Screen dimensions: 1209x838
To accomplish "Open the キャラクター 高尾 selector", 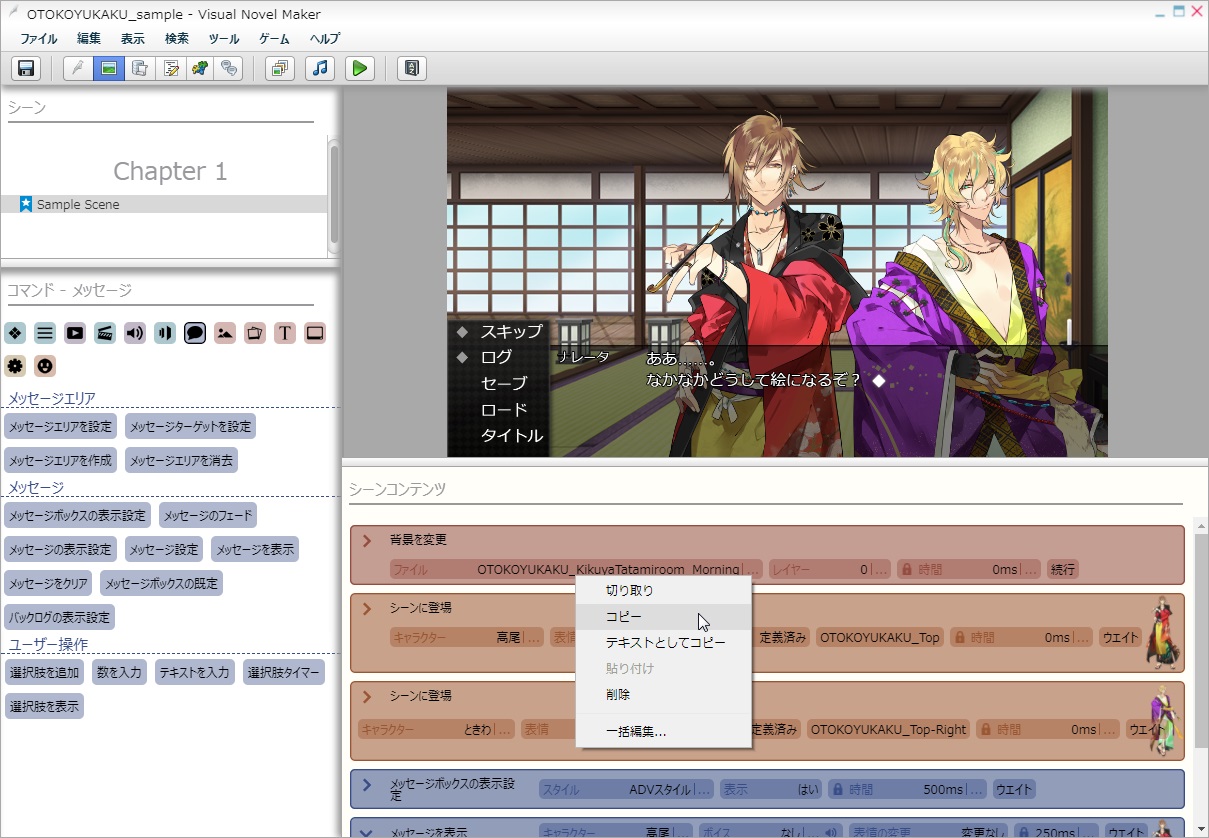I will [467, 637].
